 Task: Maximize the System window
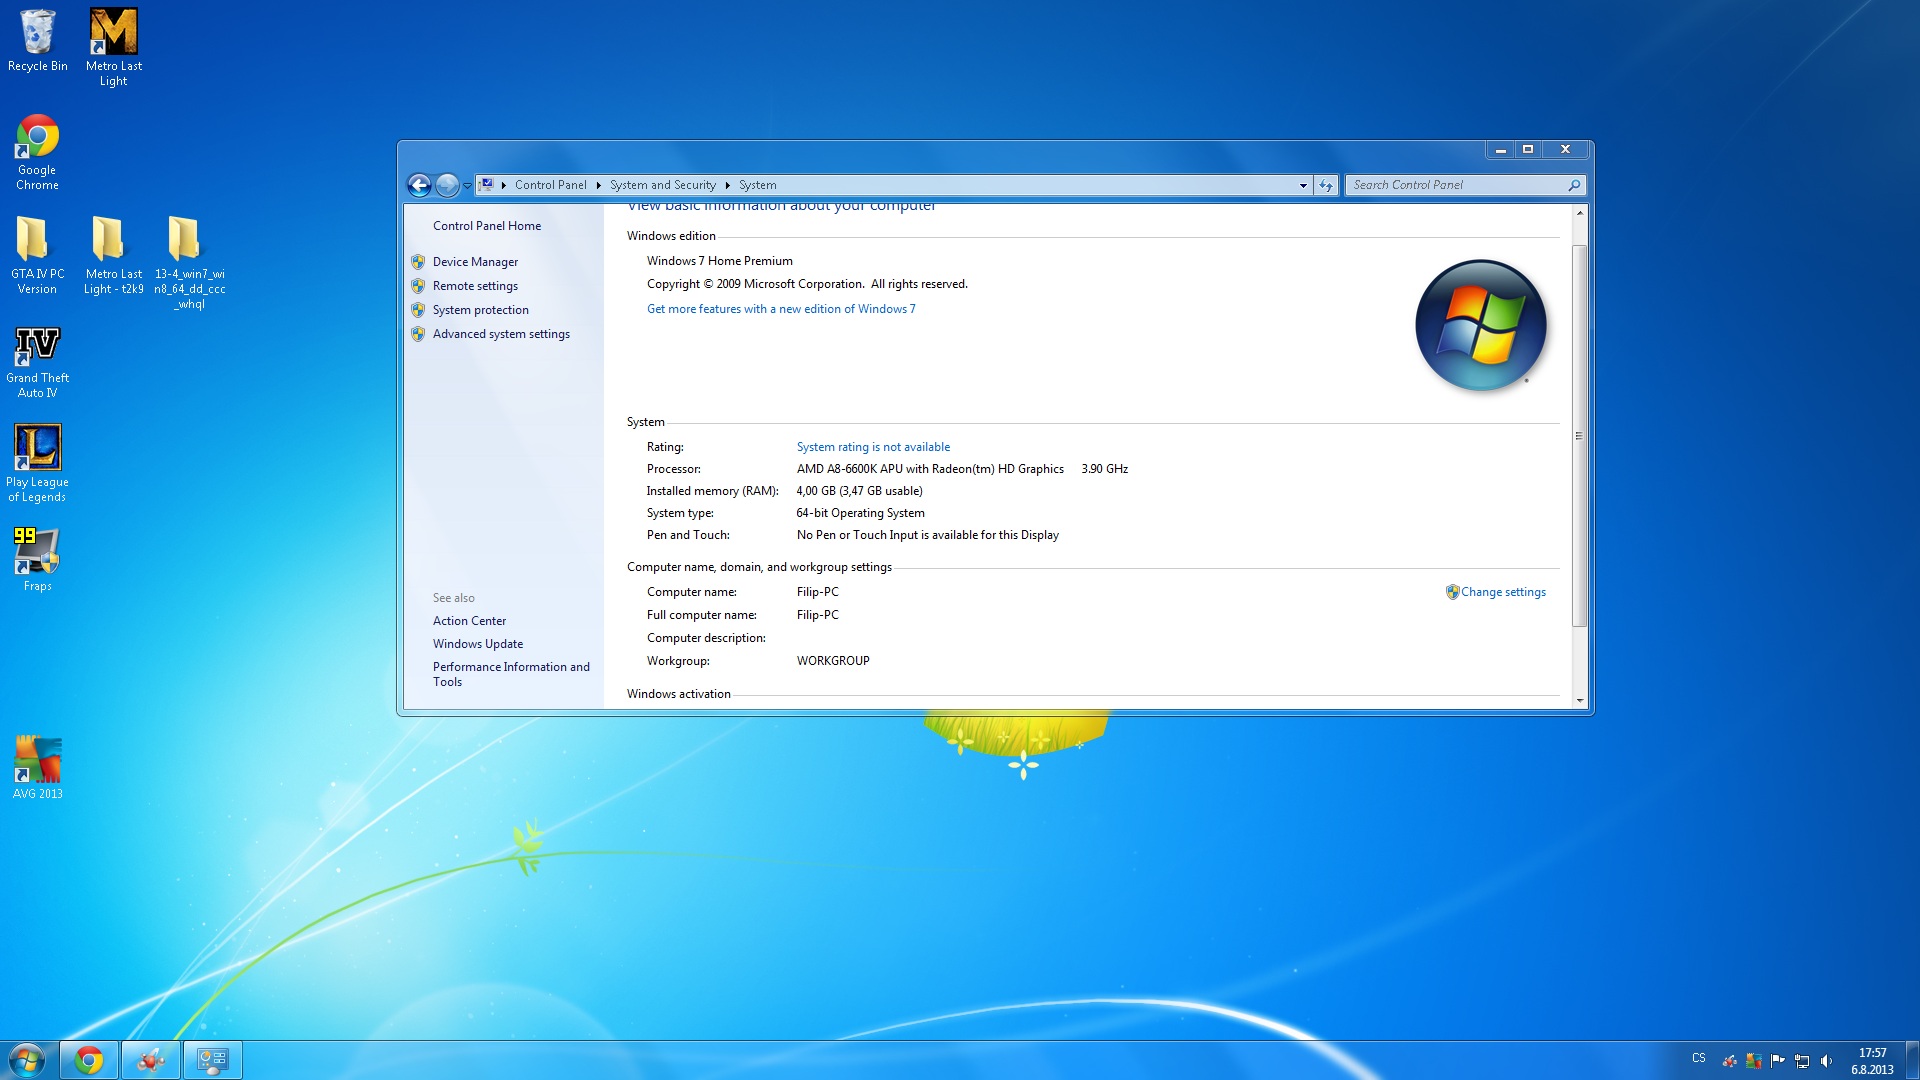[1528, 150]
